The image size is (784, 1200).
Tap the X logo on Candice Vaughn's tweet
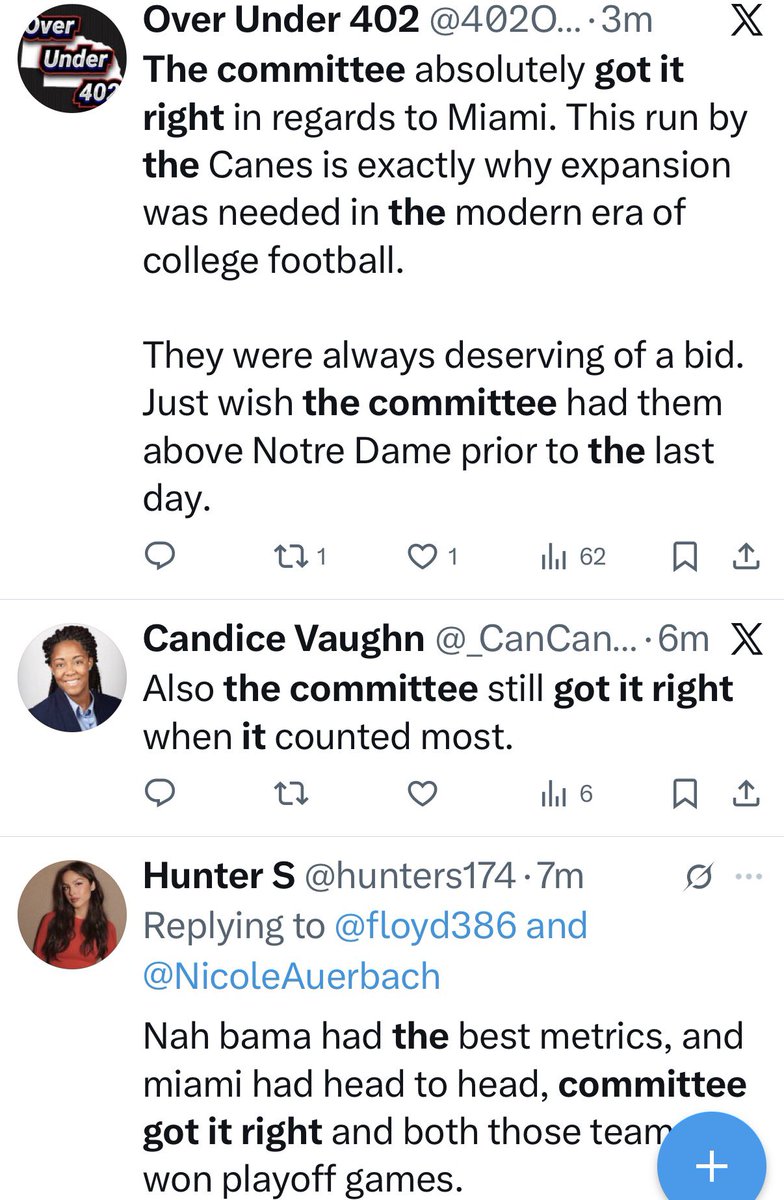[746, 639]
